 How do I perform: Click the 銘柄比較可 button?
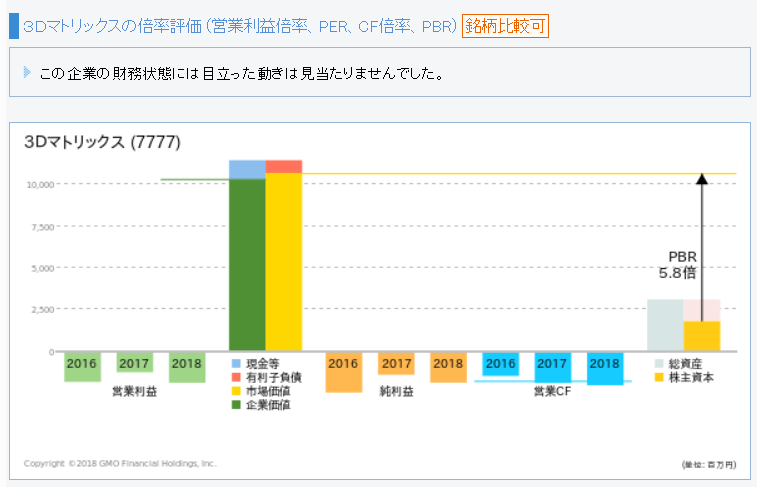pyautogui.click(x=505, y=26)
